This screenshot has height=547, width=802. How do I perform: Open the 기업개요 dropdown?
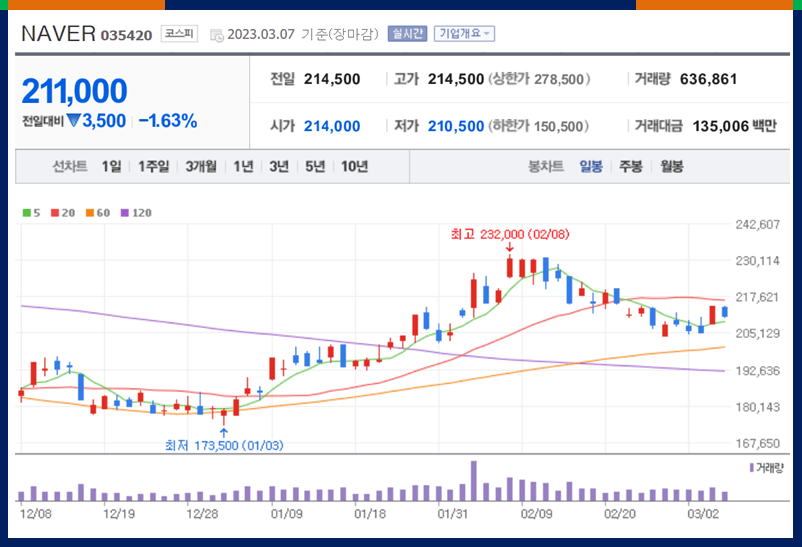tap(464, 34)
